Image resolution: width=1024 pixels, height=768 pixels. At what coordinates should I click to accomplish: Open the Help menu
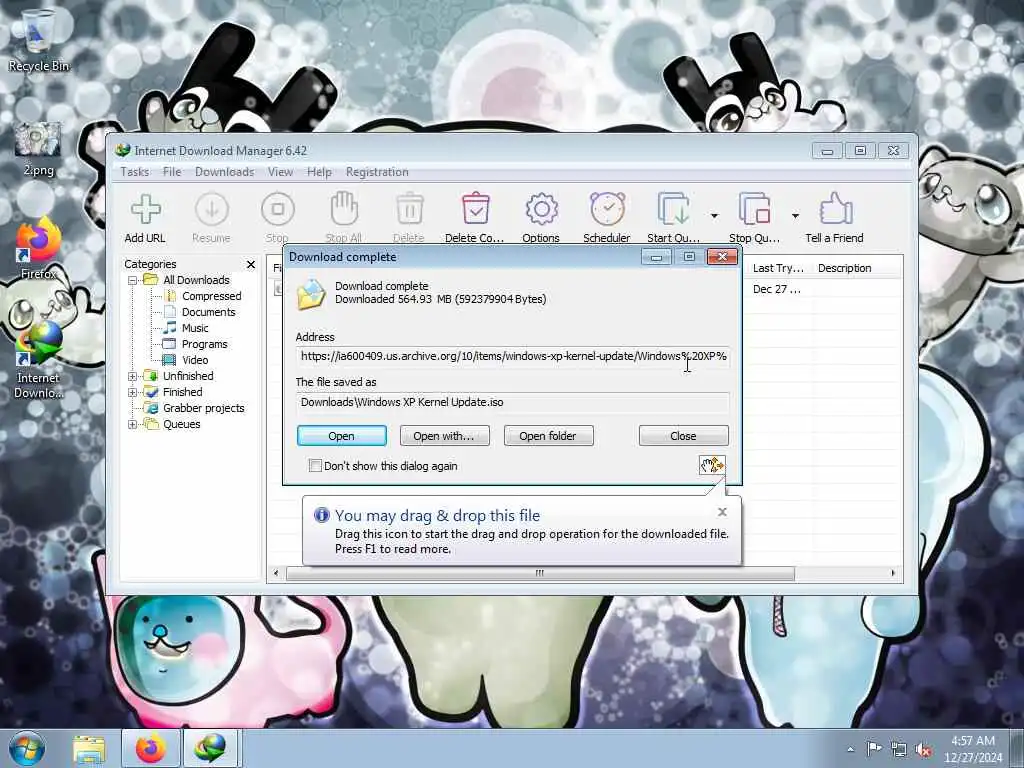coord(319,172)
